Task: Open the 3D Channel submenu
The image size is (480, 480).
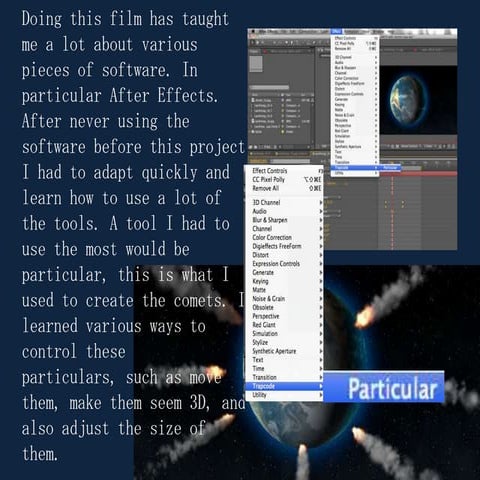Action: click(x=284, y=202)
